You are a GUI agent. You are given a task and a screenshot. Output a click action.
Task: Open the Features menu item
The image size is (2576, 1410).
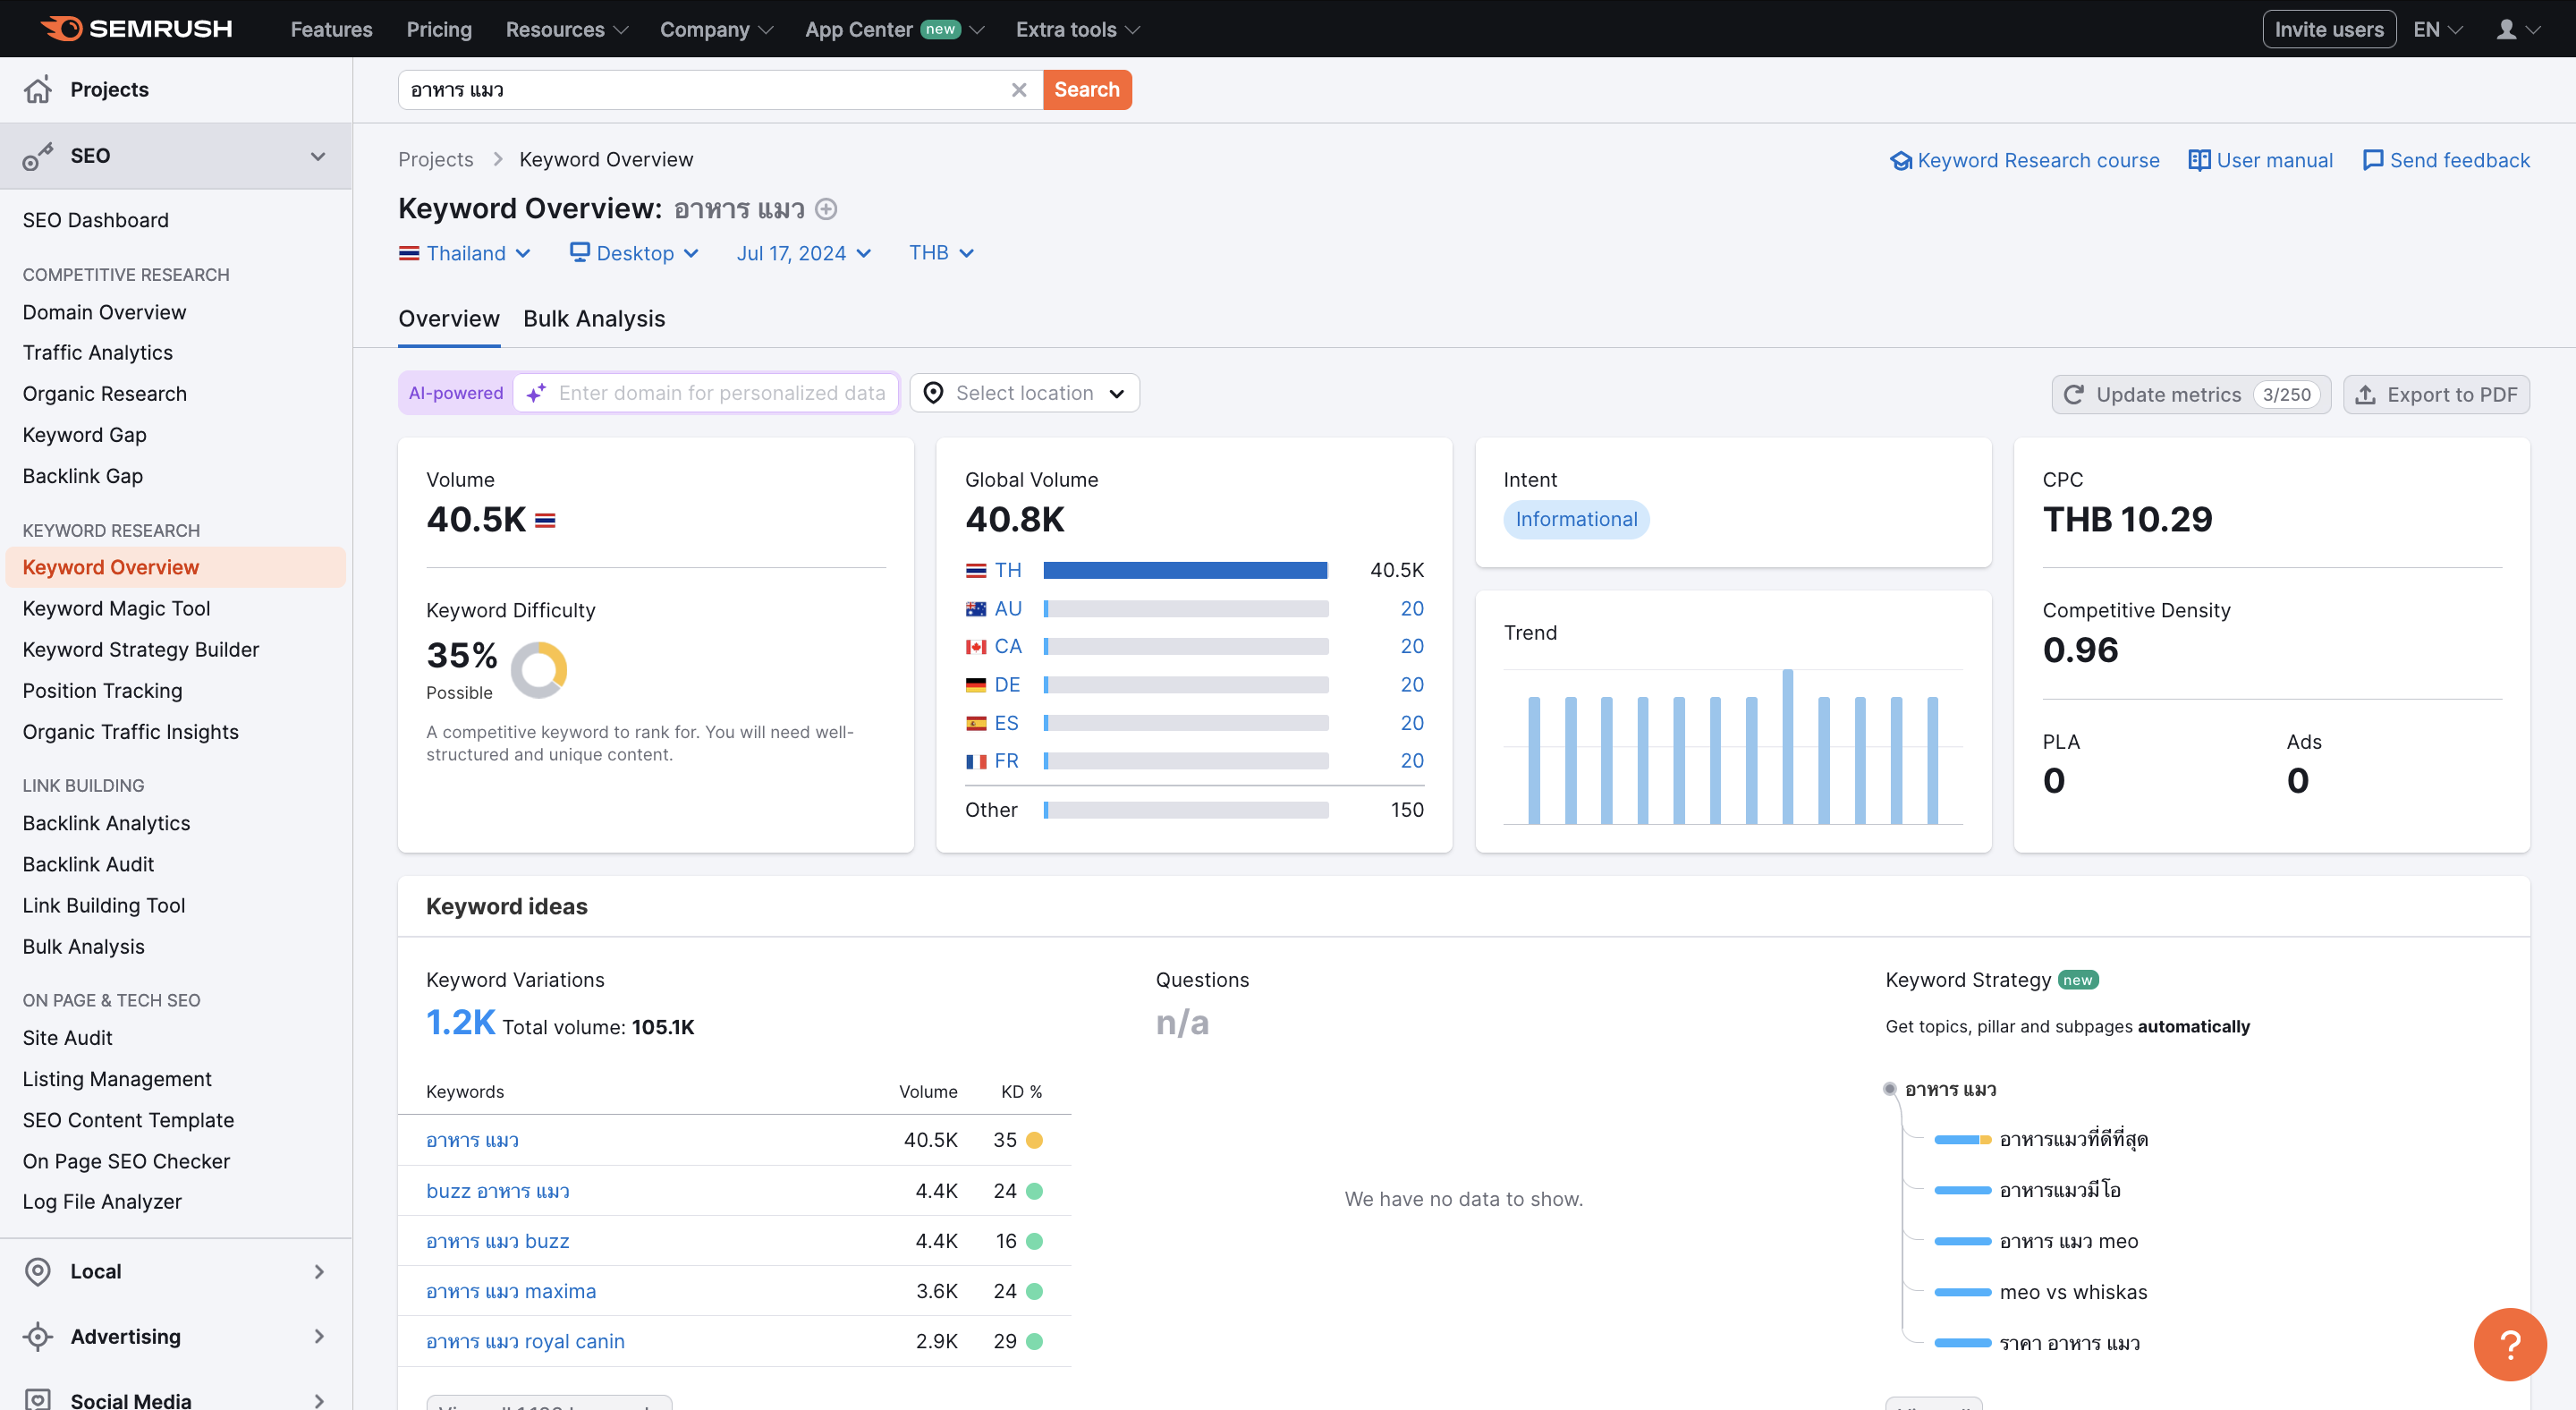[331, 29]
